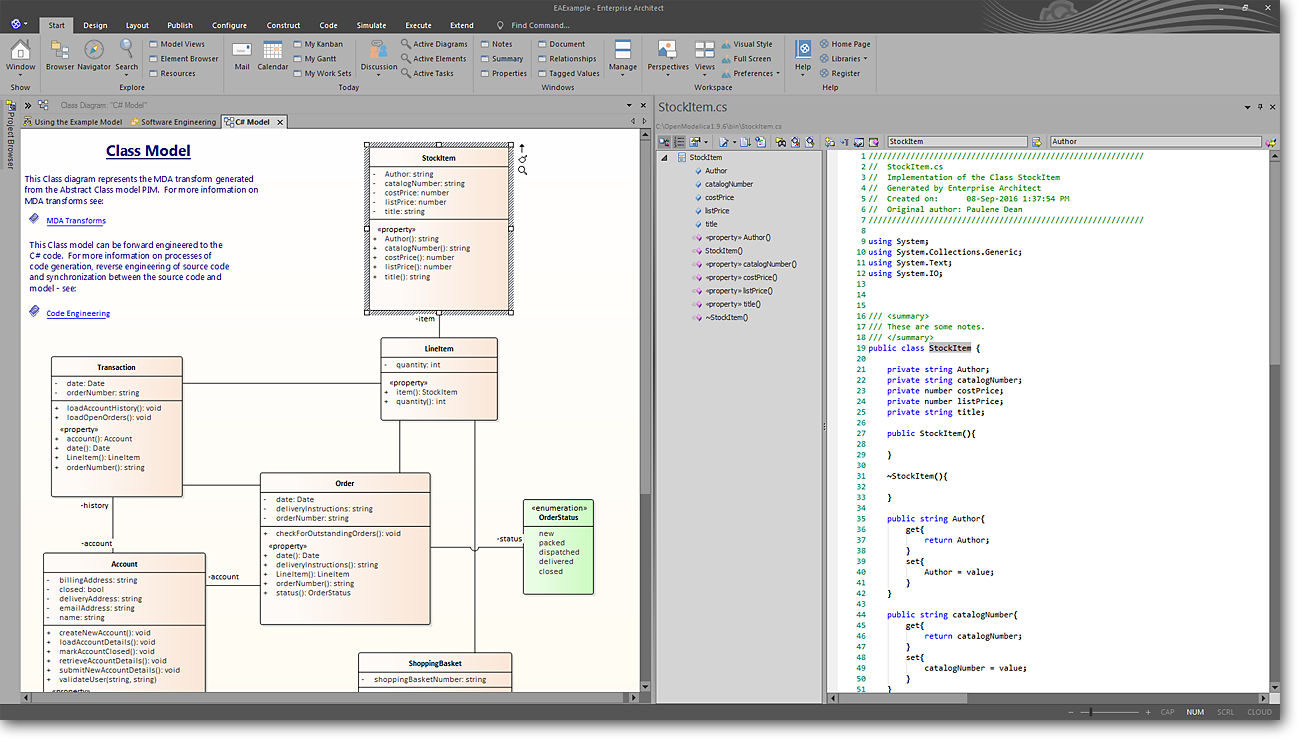Open the Calendar icon in Today group

coord(272,51)
